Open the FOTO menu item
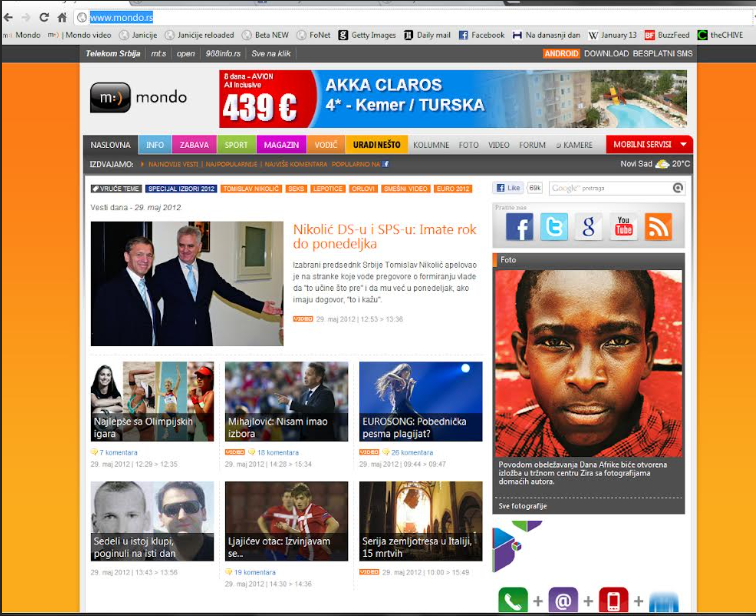 pos(469,145)
